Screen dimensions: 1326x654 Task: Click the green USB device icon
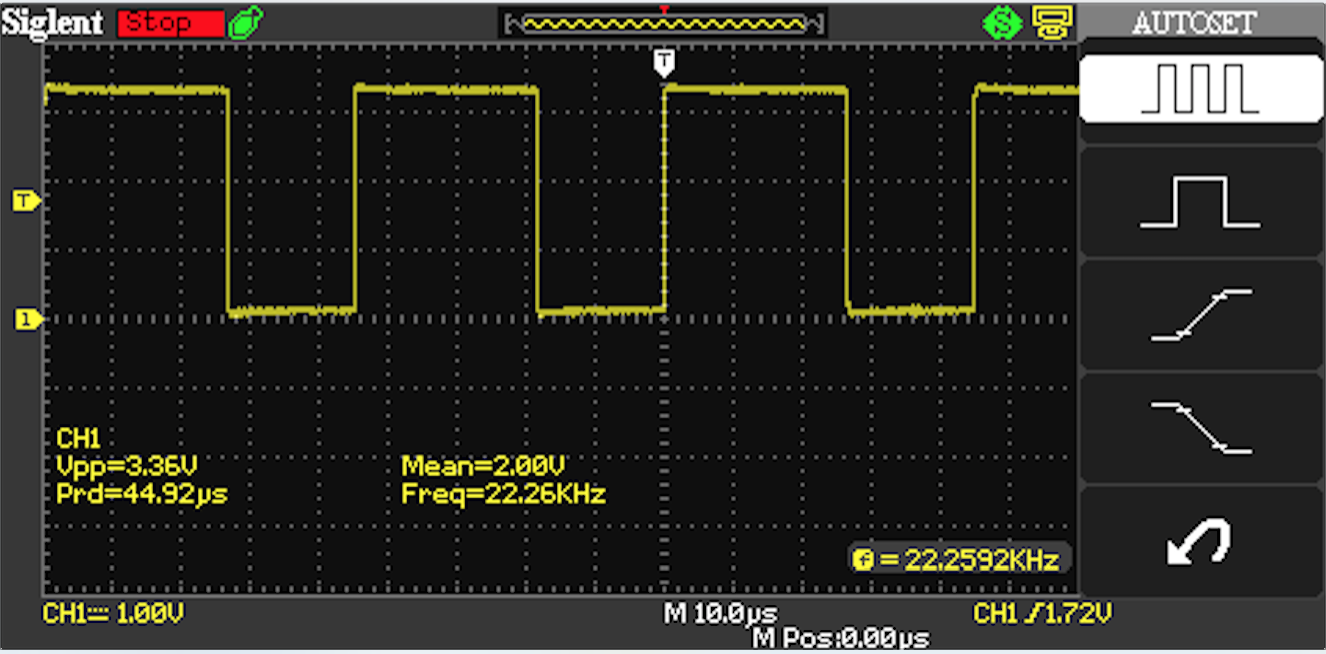coord(245,23)
